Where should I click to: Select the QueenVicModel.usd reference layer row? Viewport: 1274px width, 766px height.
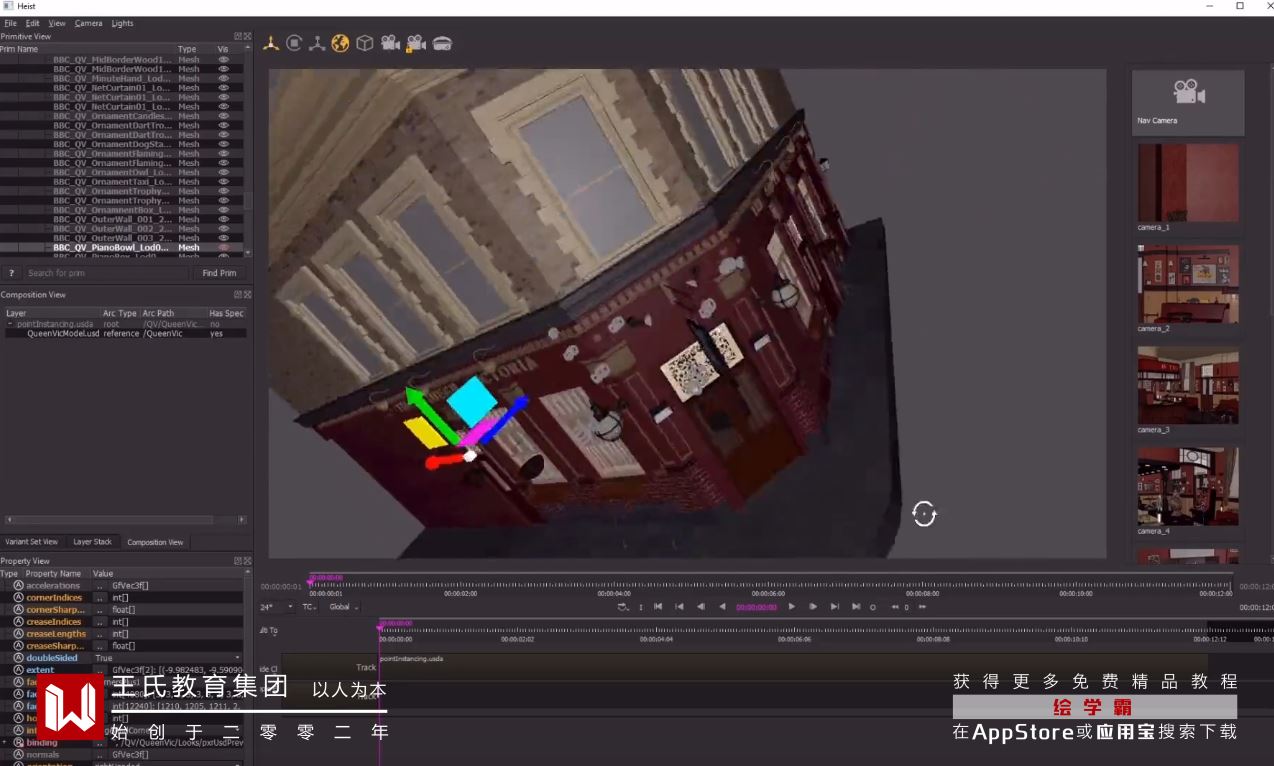125,333
